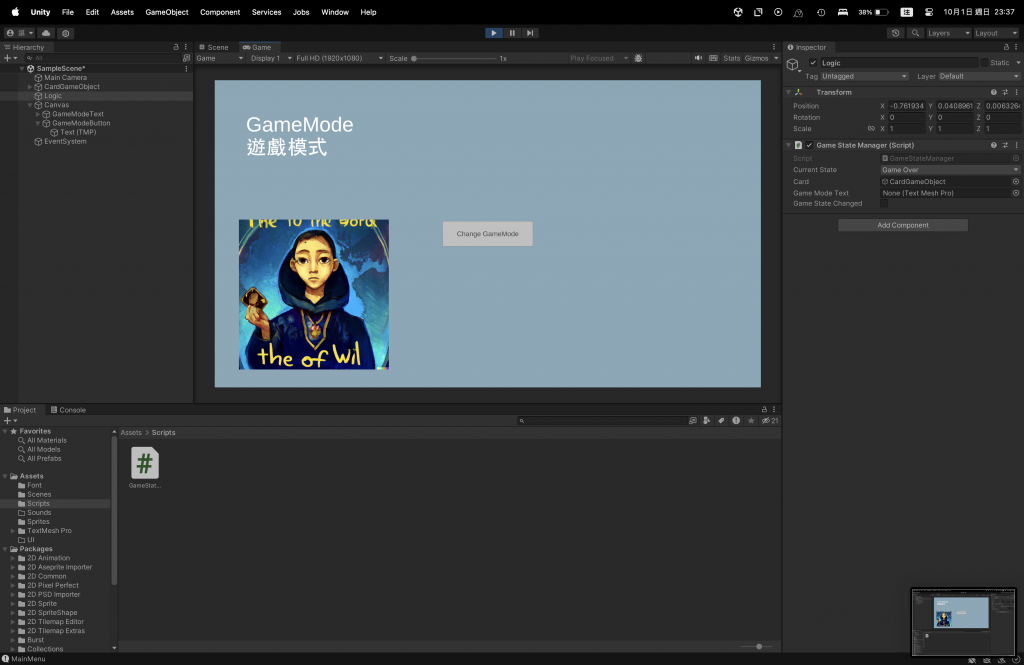Image resolution: width=1024 pixels, height=665 pixels.
Task: Open the Unity version control gear icon
Action: (x=65, y=33)
